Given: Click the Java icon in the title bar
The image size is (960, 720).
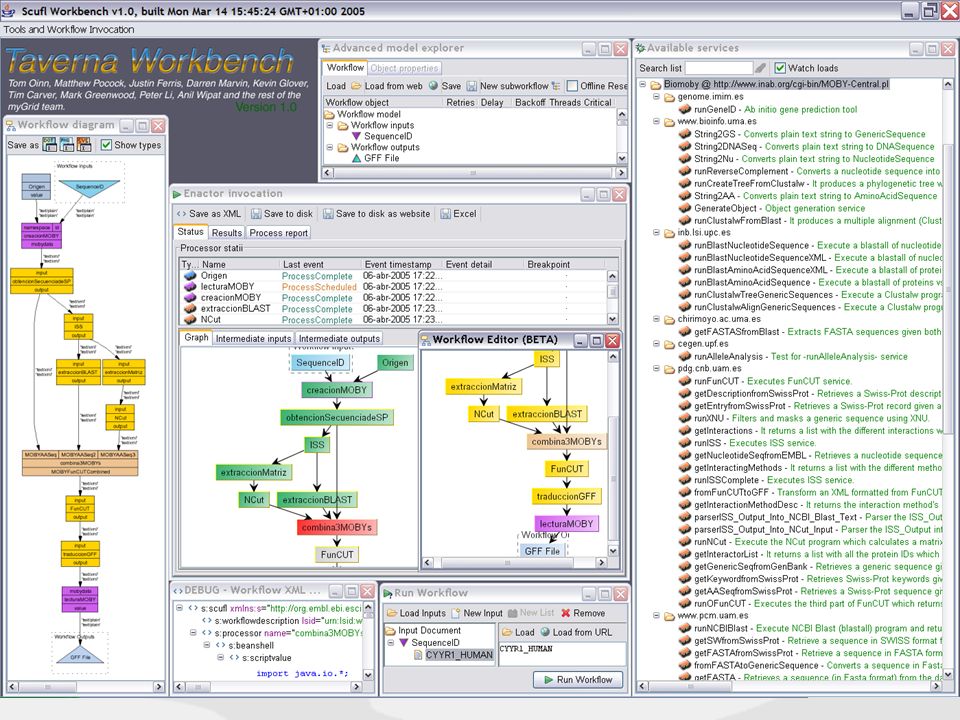Looking at the screenshot, I should tap(10, 10).
